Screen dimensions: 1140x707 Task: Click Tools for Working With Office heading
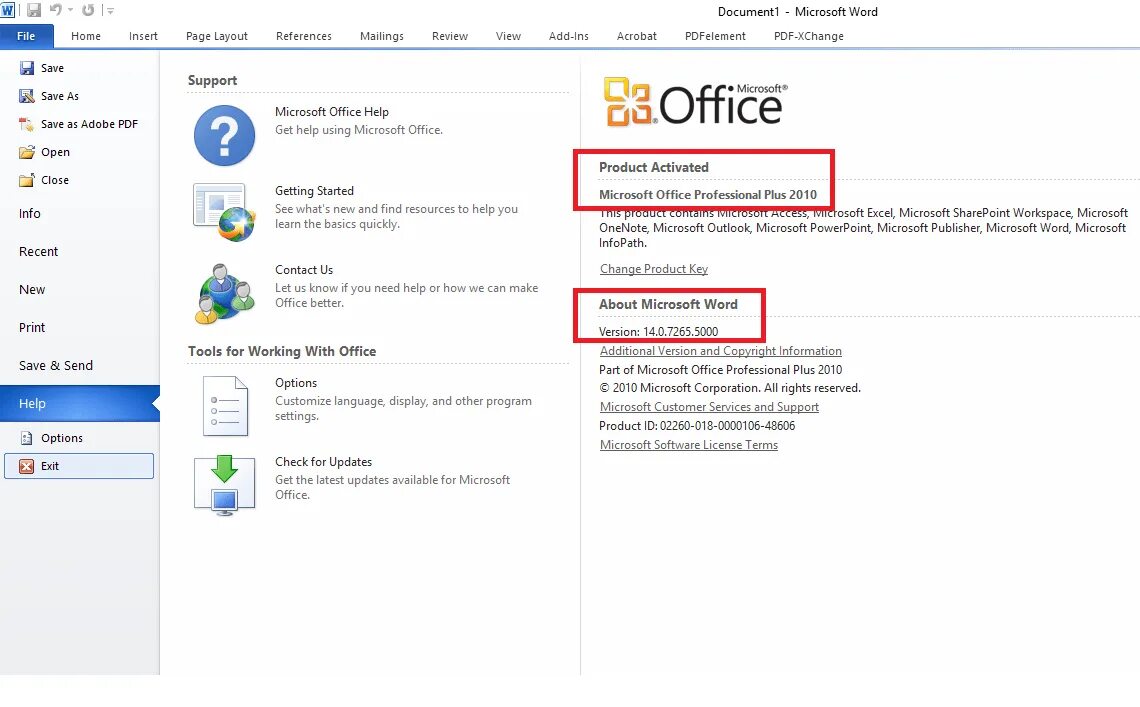(x=282, y=352)
